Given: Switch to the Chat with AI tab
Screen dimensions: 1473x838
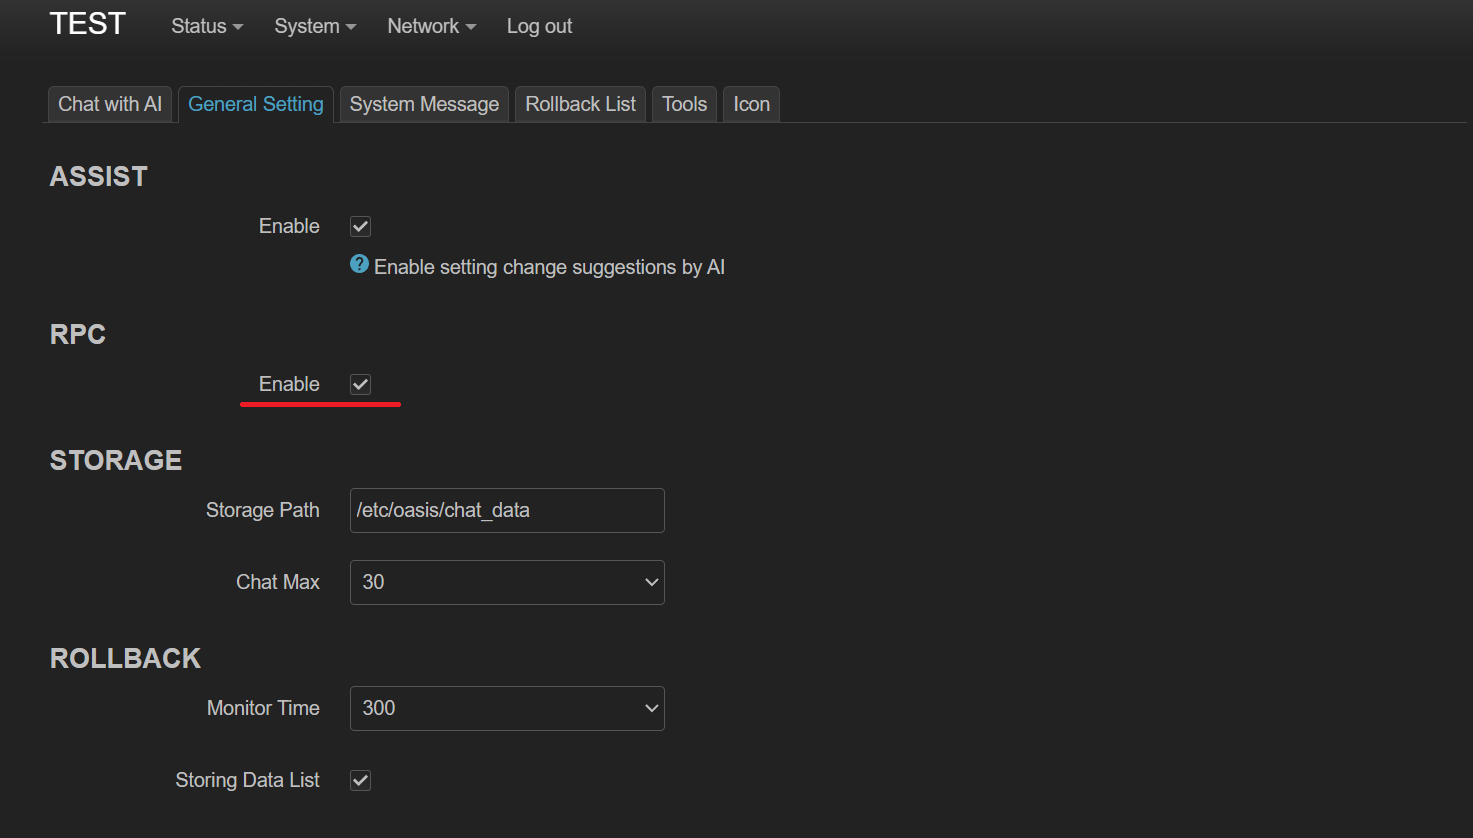Looking at the screenshot, I should click(x=110, y=104).
